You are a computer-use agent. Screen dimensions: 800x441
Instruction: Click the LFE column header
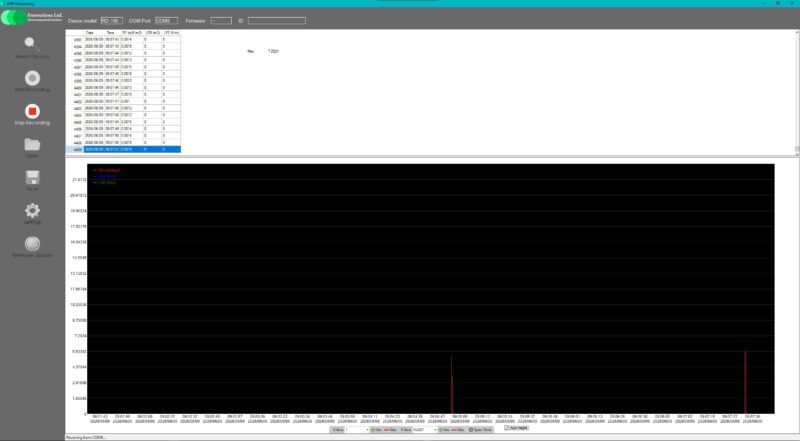171,33
